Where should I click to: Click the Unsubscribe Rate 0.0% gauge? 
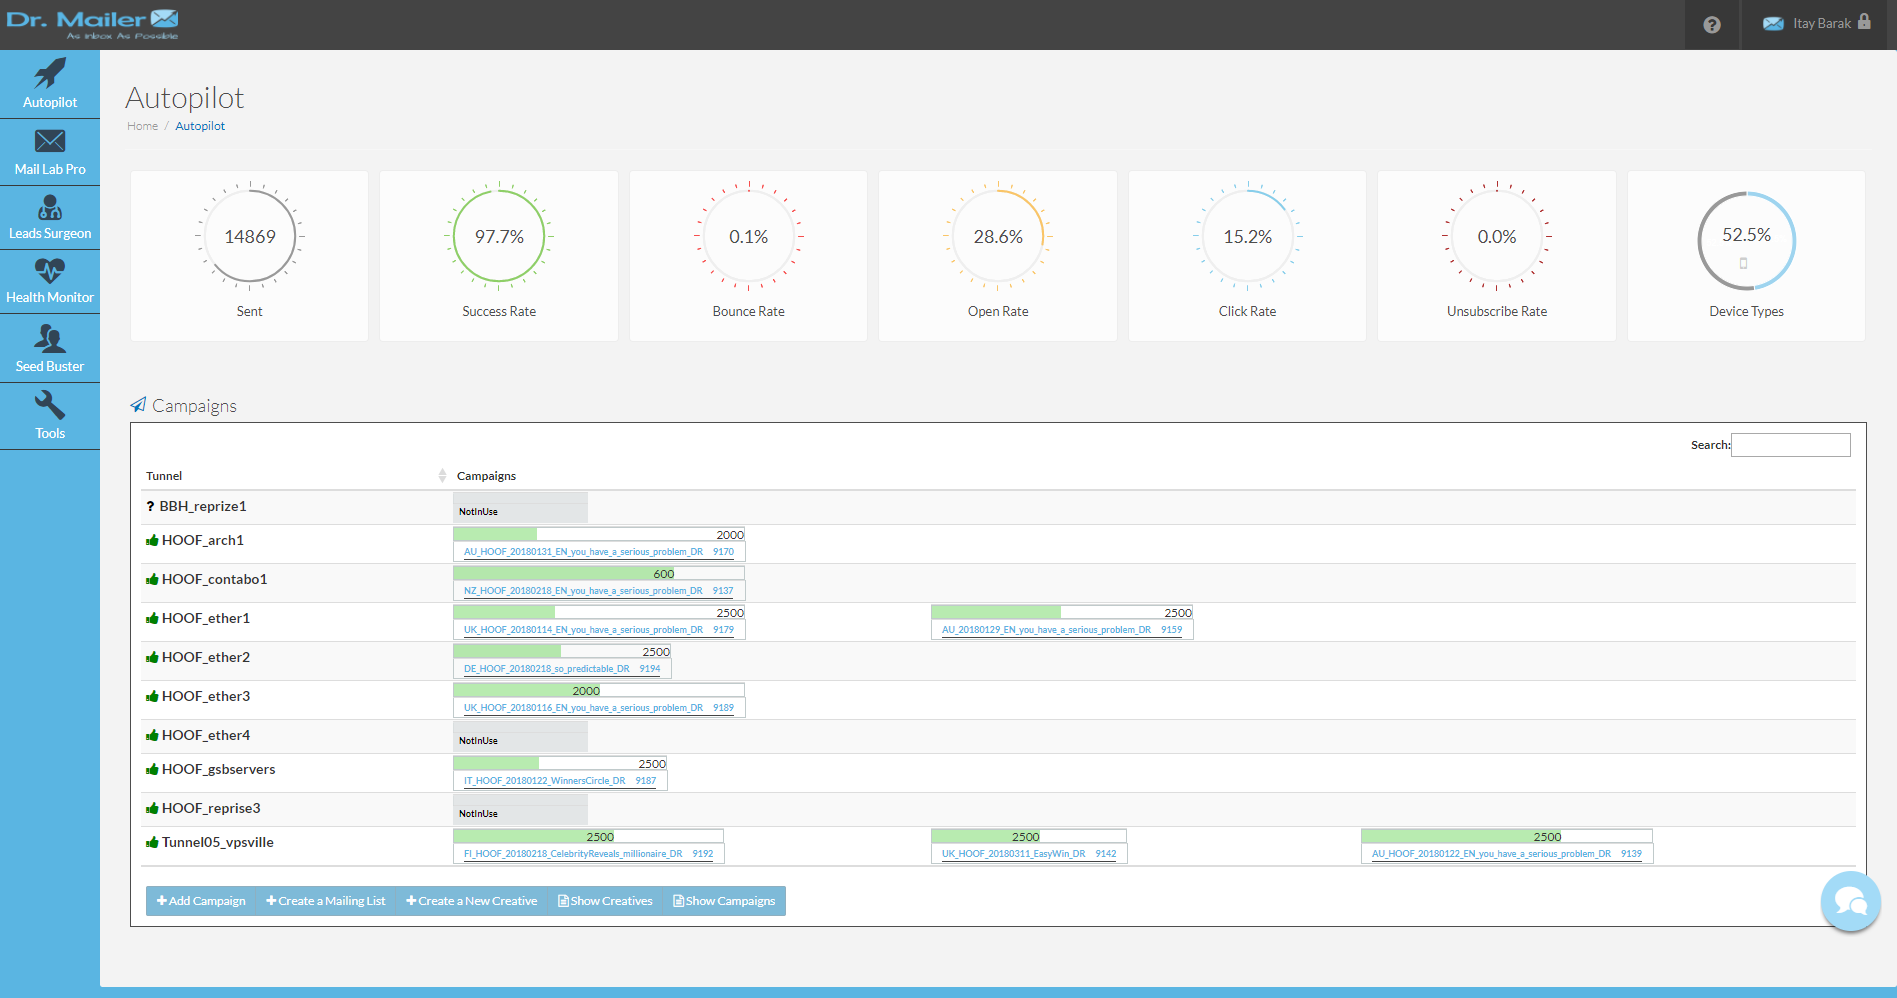[x=1497, y=237]
